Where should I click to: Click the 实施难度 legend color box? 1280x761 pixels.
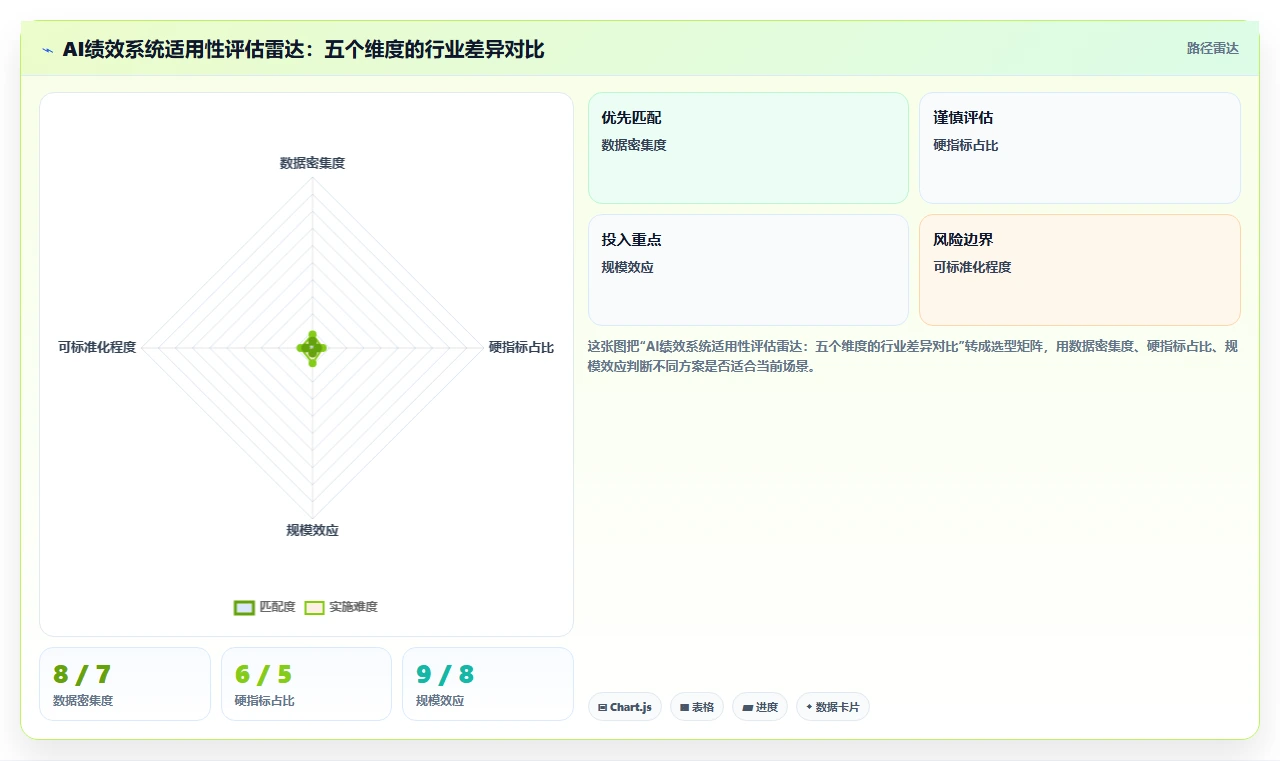[x=315, y=607]
